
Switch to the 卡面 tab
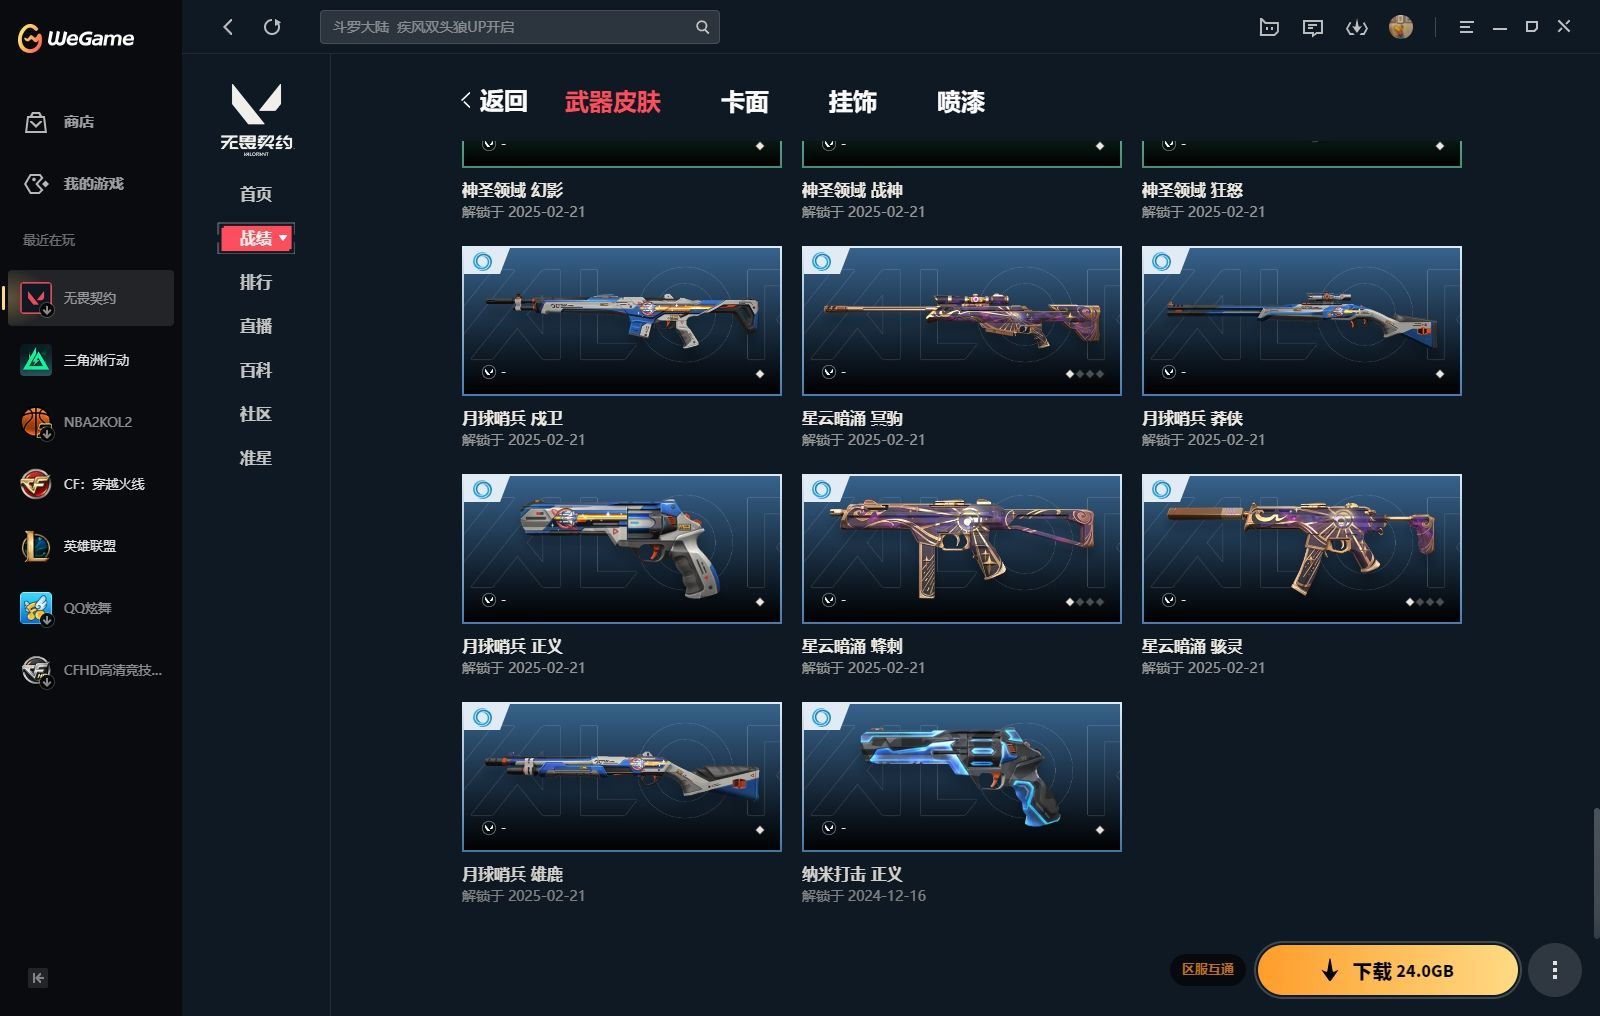pyautogui.click(x=745, y=102)
